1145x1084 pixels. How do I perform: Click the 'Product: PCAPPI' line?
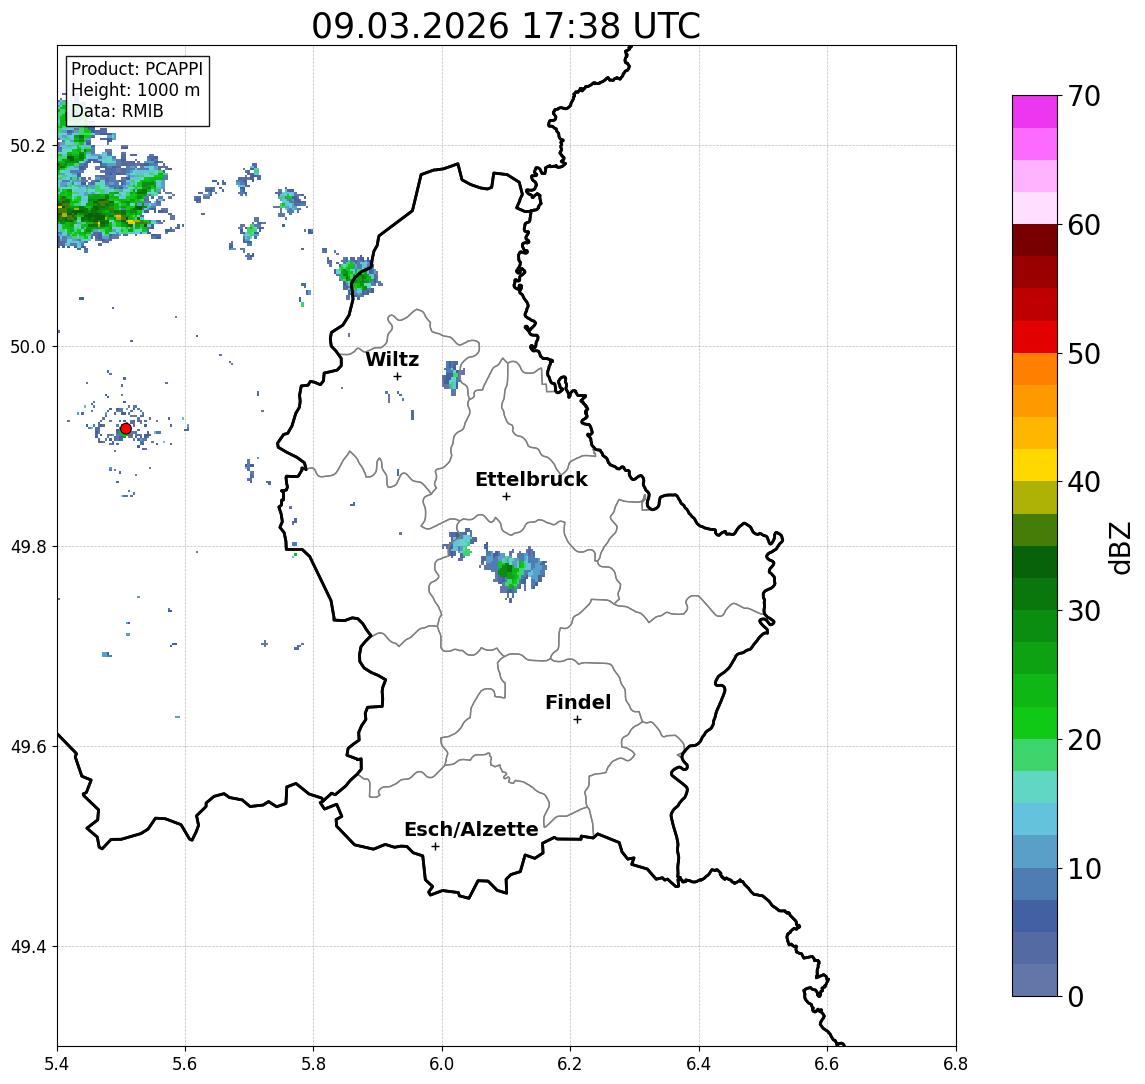click(137, 69)
